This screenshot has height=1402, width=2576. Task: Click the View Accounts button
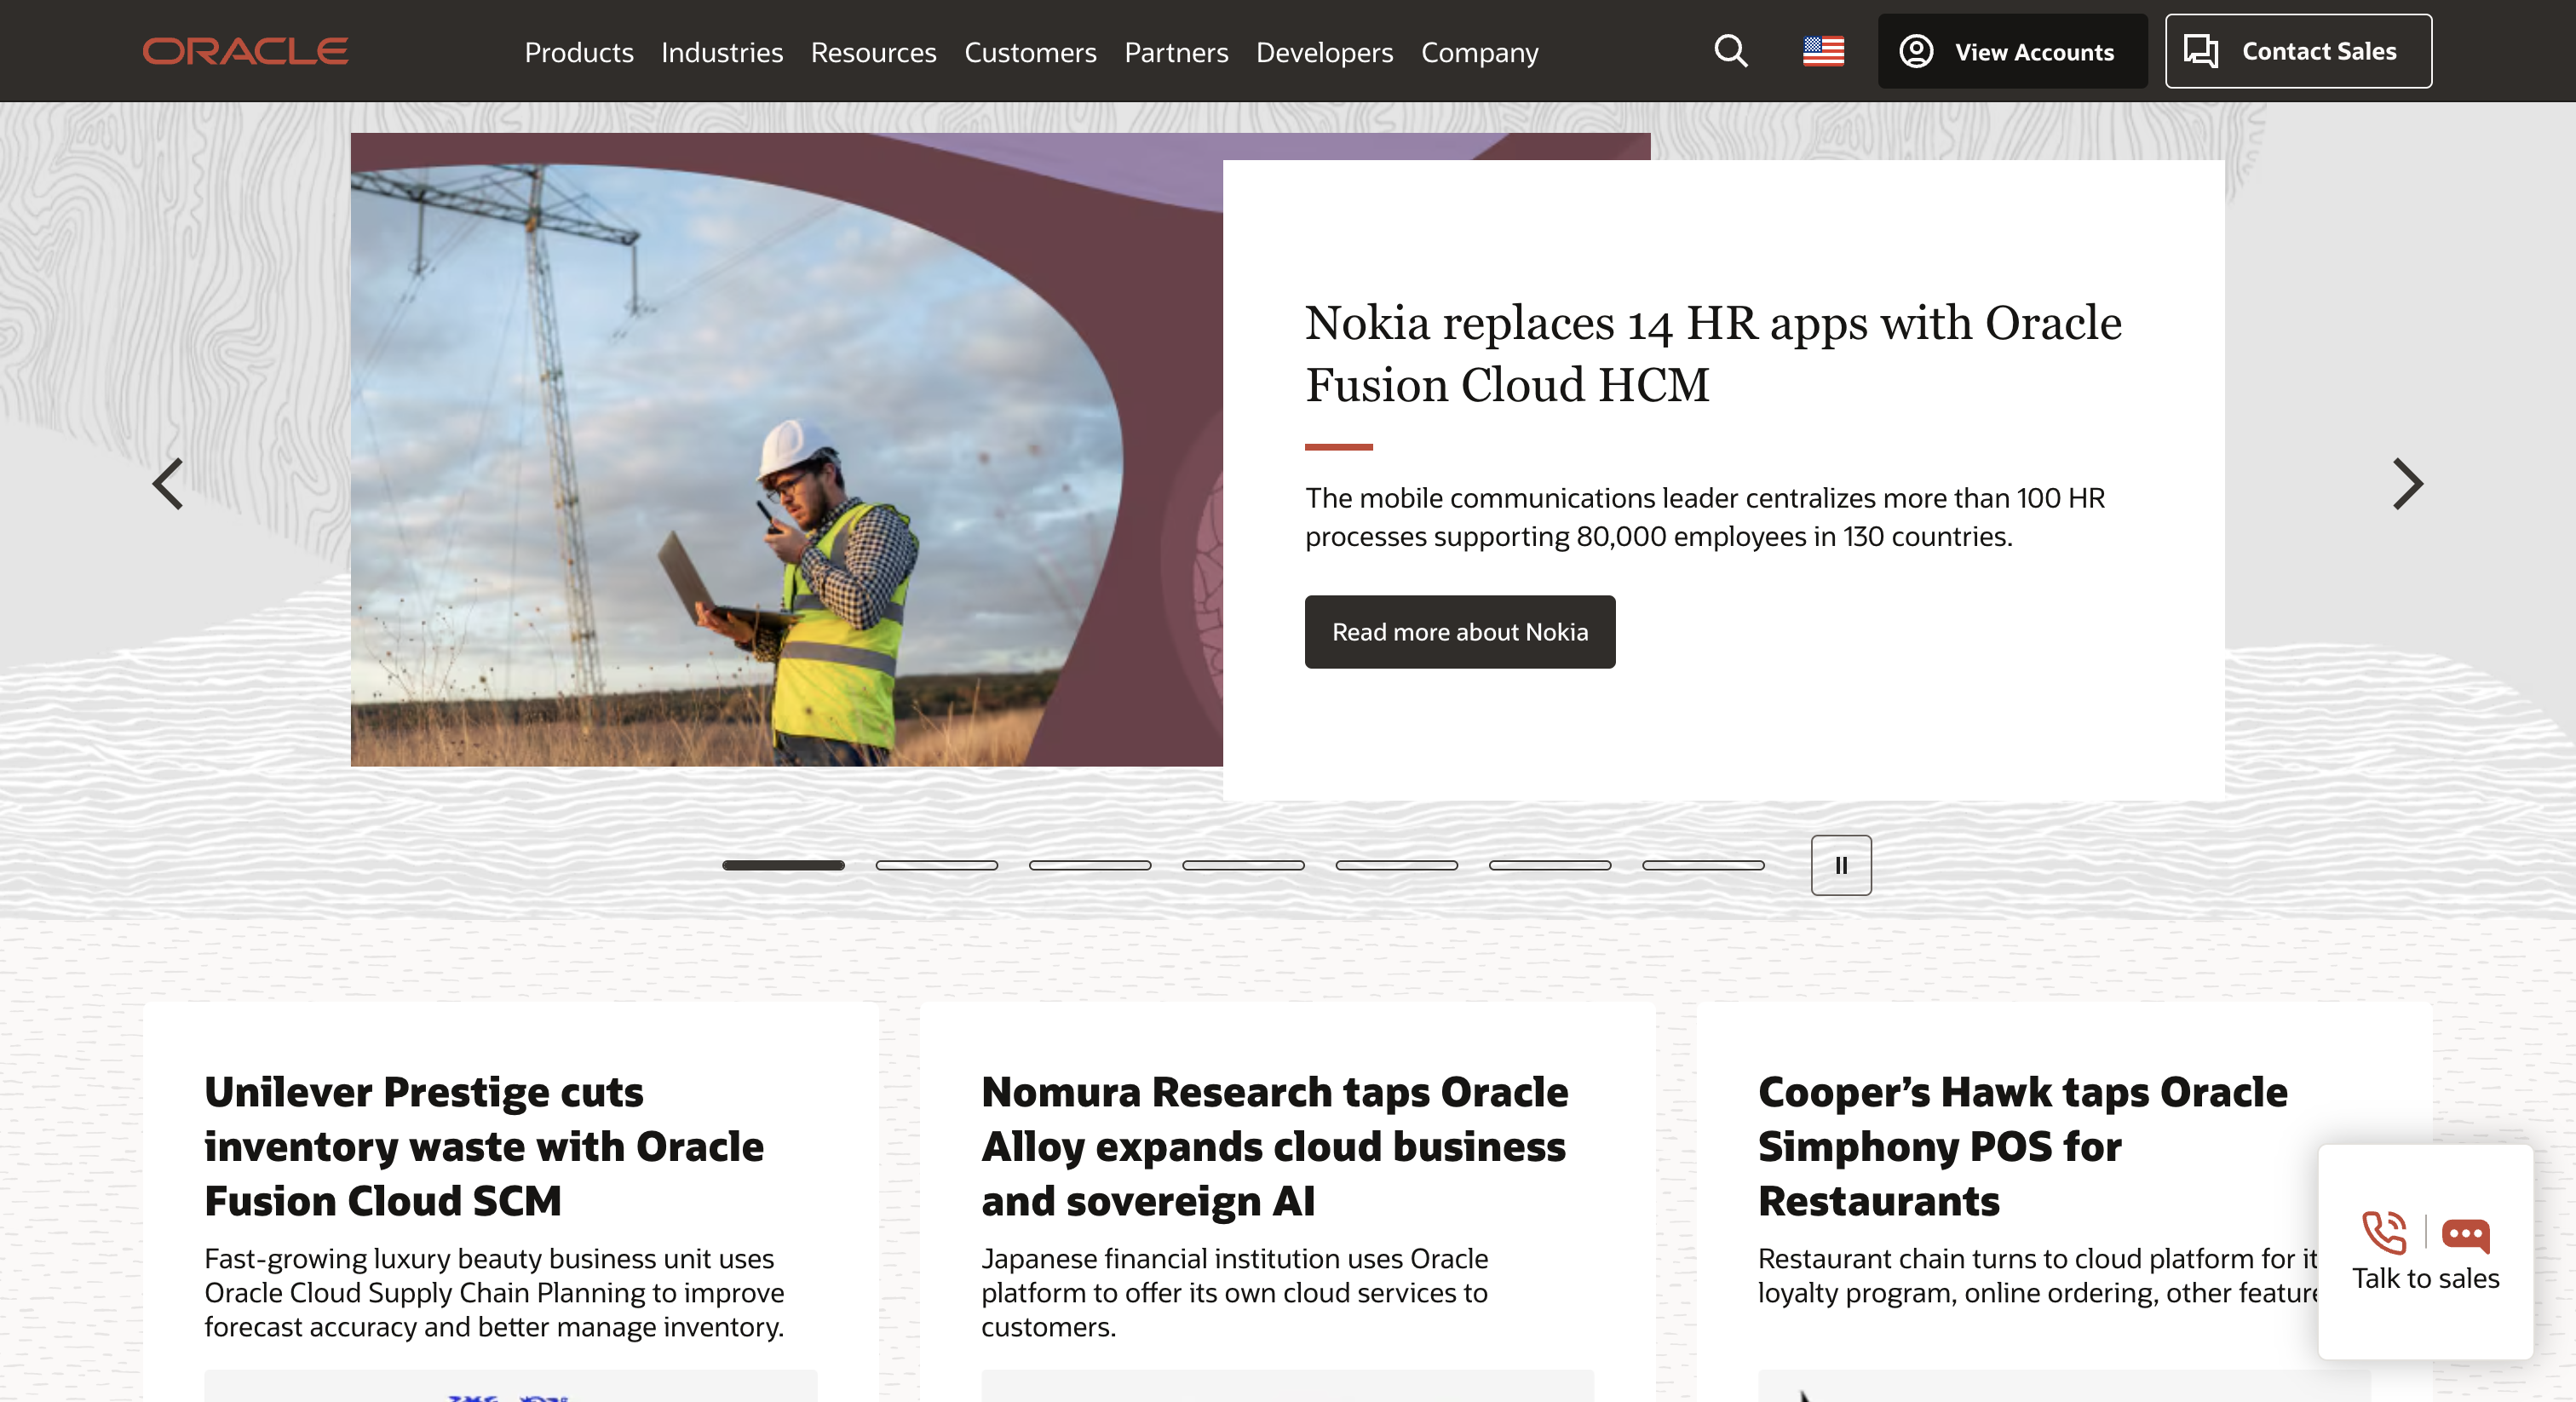(2012, 51)
